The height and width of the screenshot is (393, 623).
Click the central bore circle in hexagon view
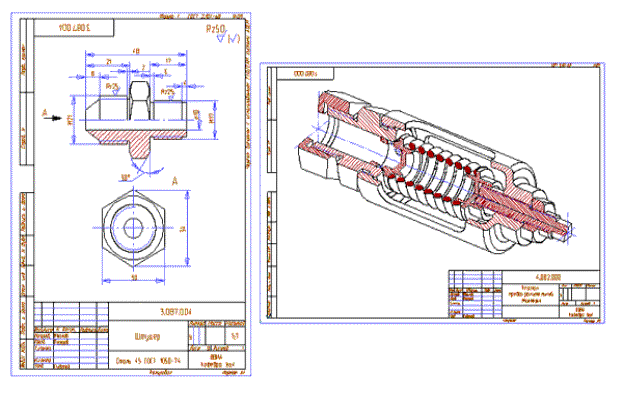point(133,228)
